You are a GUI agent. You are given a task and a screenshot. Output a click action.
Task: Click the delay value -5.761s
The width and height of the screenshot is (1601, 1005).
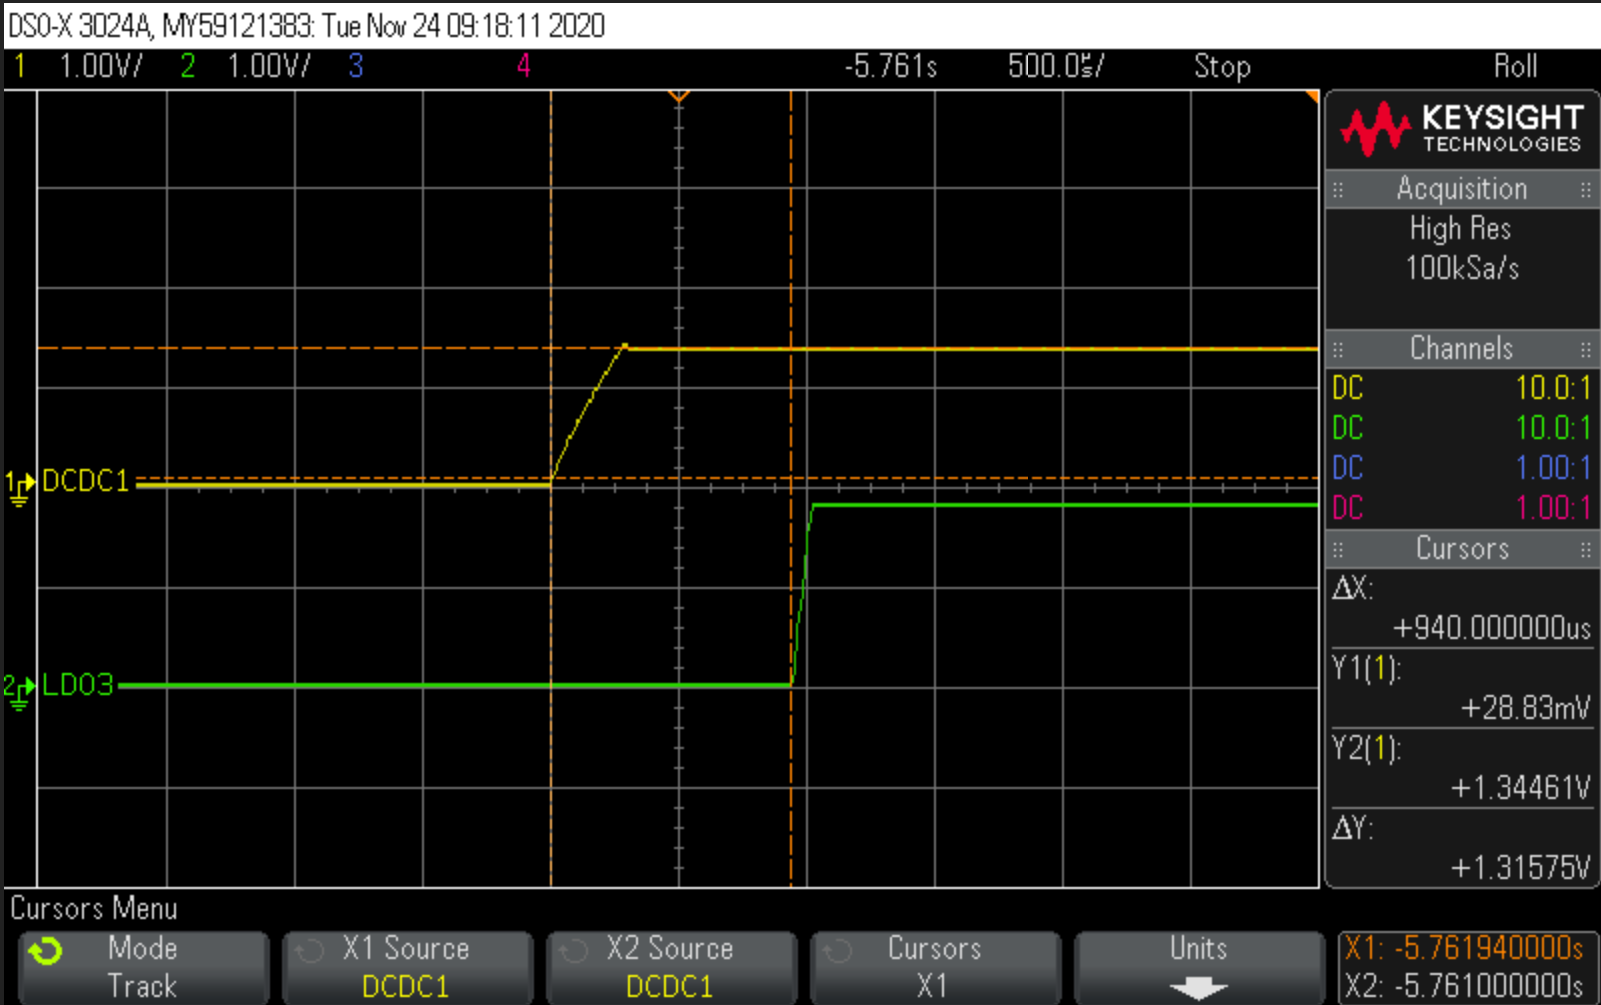[891, 66]
